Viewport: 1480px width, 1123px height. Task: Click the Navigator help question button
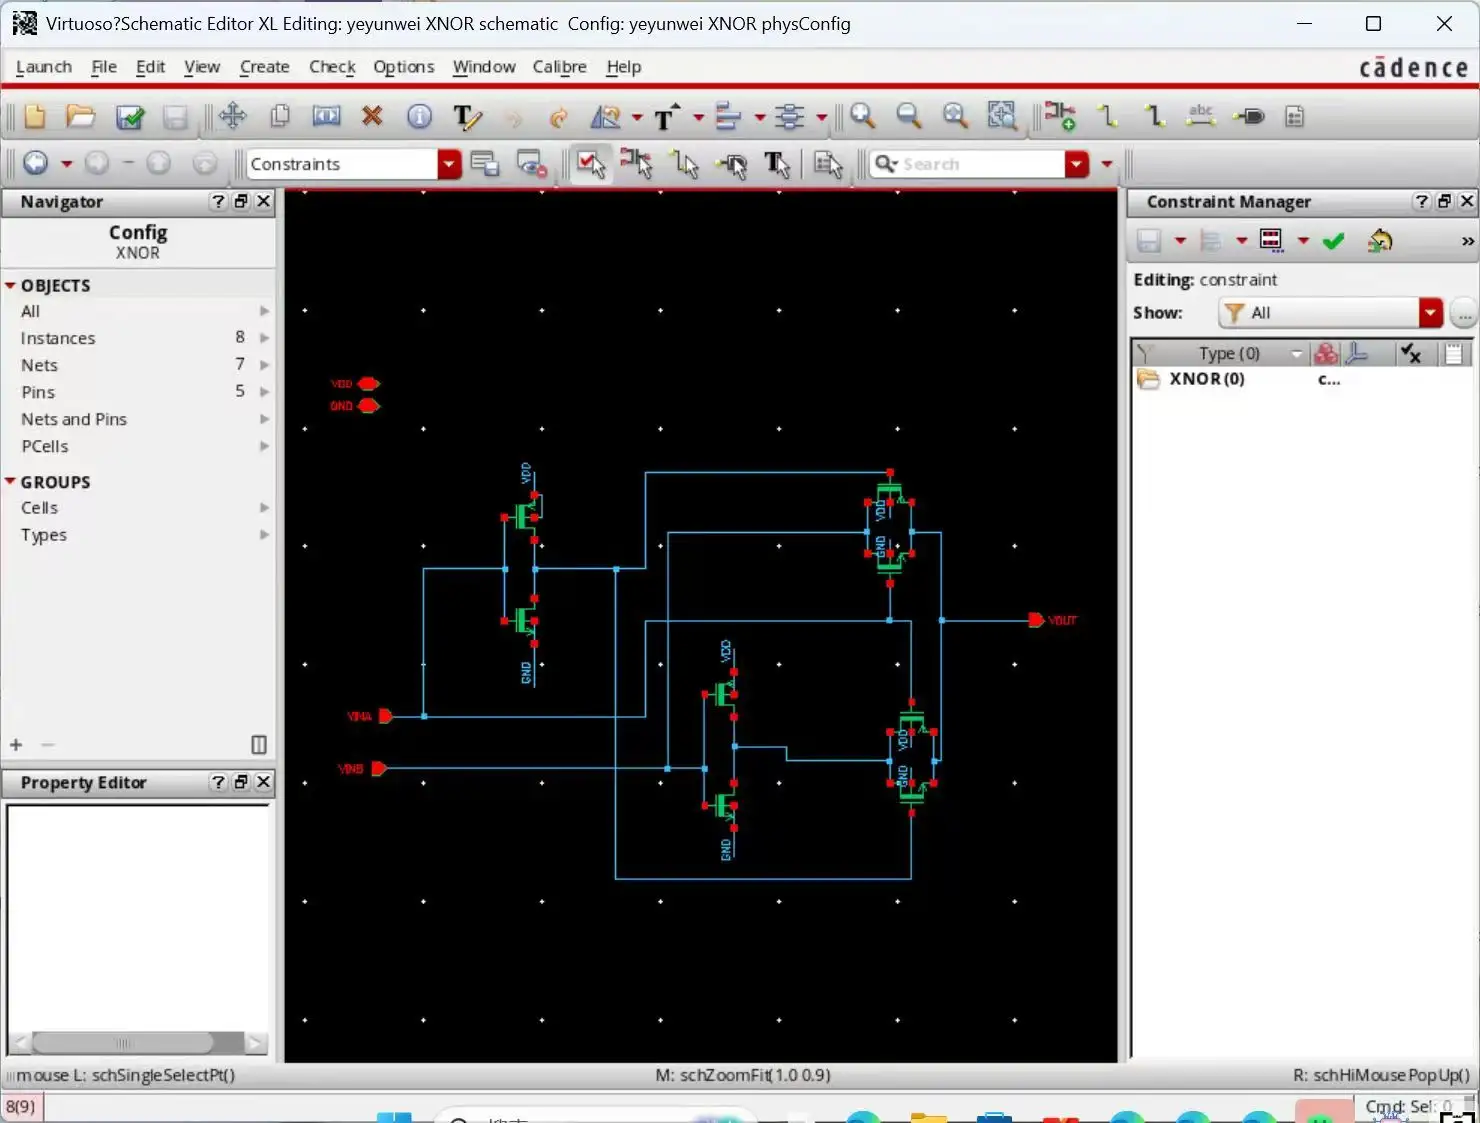[218, 201]
